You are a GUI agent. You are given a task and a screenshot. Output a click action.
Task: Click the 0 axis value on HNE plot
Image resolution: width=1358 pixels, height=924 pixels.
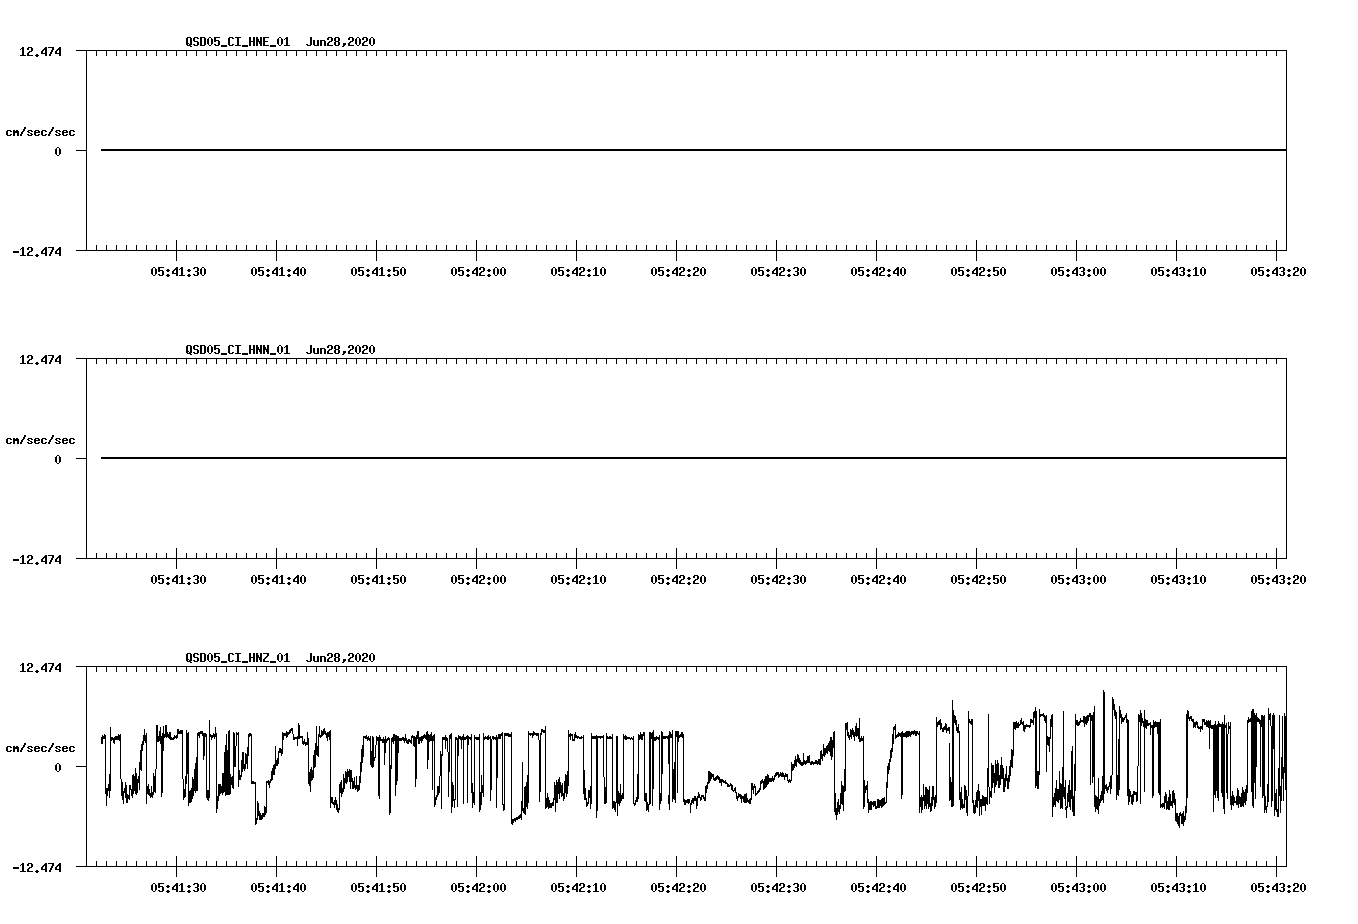(58, 151)
